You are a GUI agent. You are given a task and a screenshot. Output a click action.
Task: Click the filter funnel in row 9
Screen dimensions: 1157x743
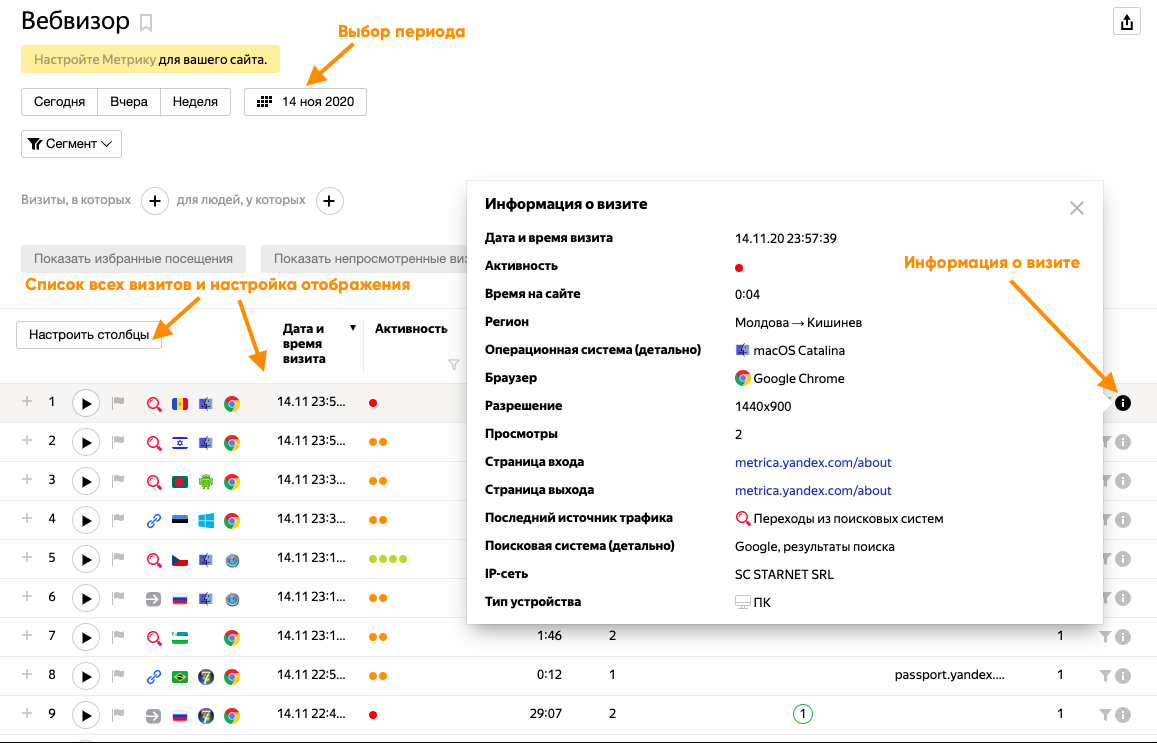coord(1105,715)
